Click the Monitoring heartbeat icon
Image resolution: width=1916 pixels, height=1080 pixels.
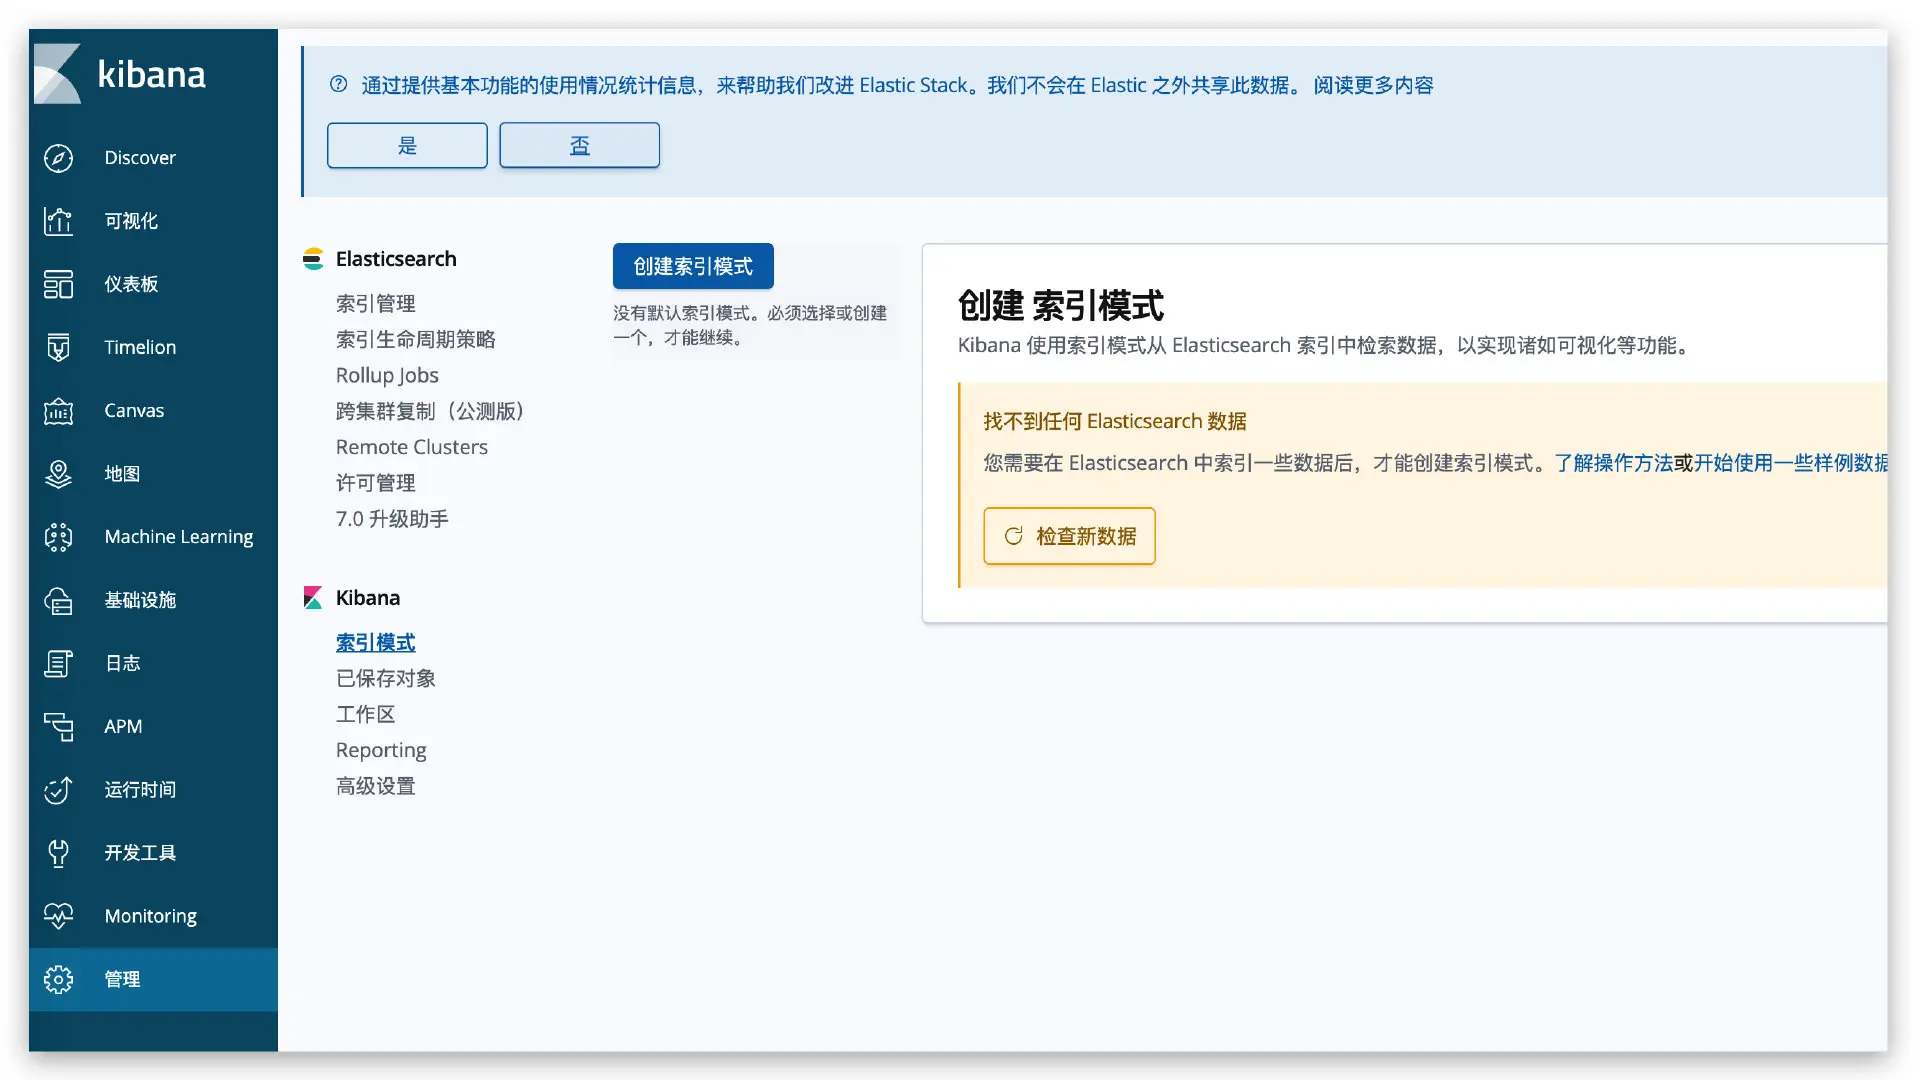pyautogui.click(x=58, y=916)
